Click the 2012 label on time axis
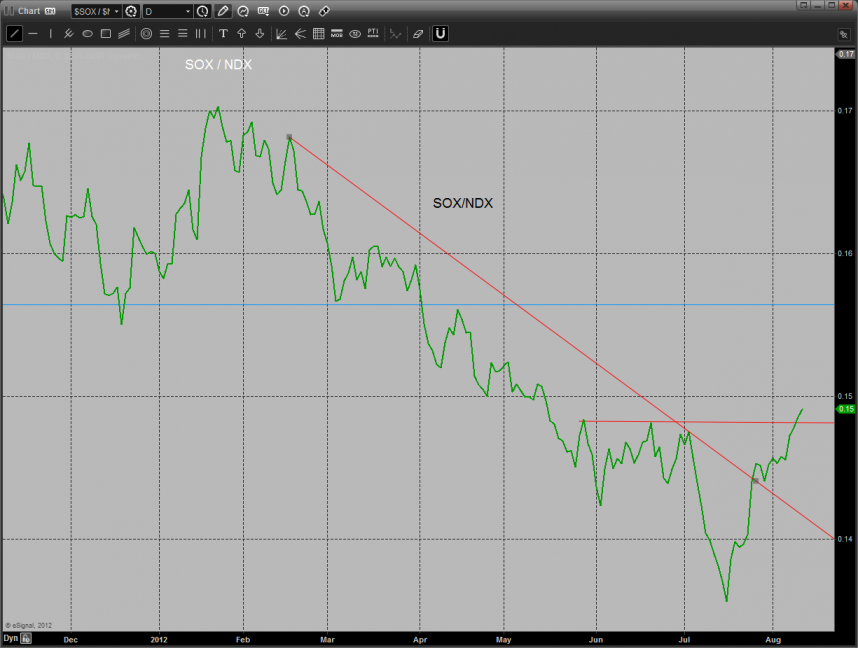Viewport: 858px width, 648px height. pos(159,639)
